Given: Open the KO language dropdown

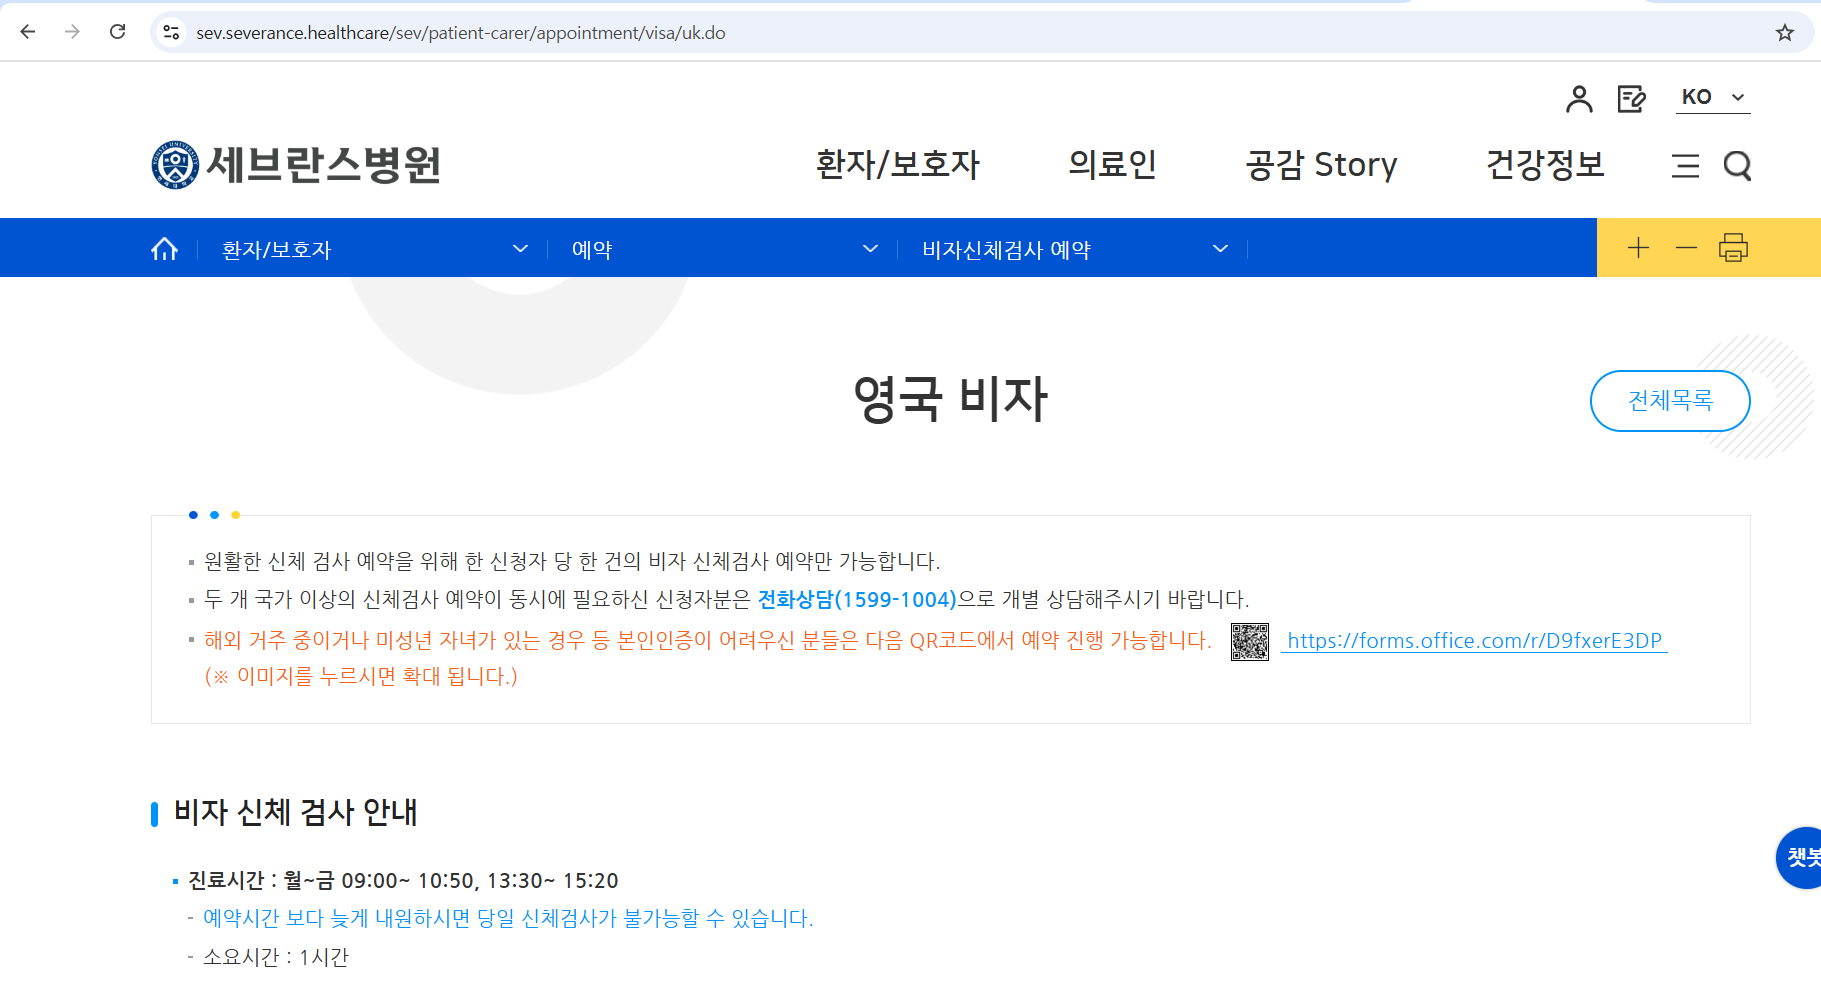Looking at the screenshot, I should (1712, 97).
